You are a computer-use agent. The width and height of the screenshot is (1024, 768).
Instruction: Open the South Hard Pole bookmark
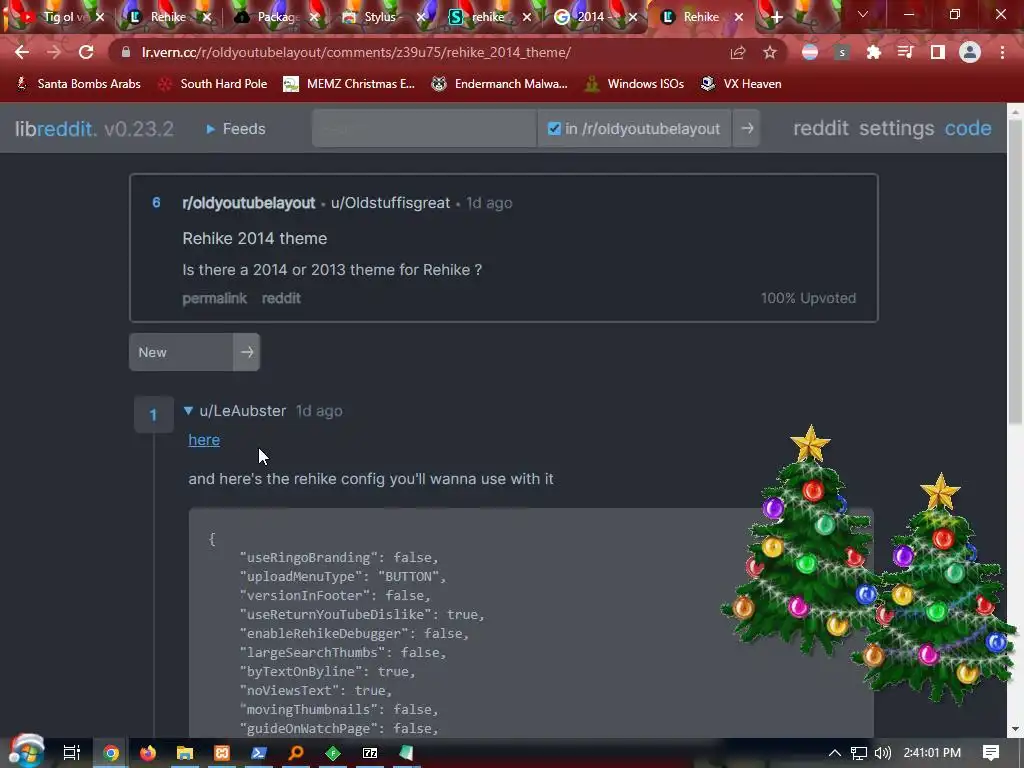point(213,84)
